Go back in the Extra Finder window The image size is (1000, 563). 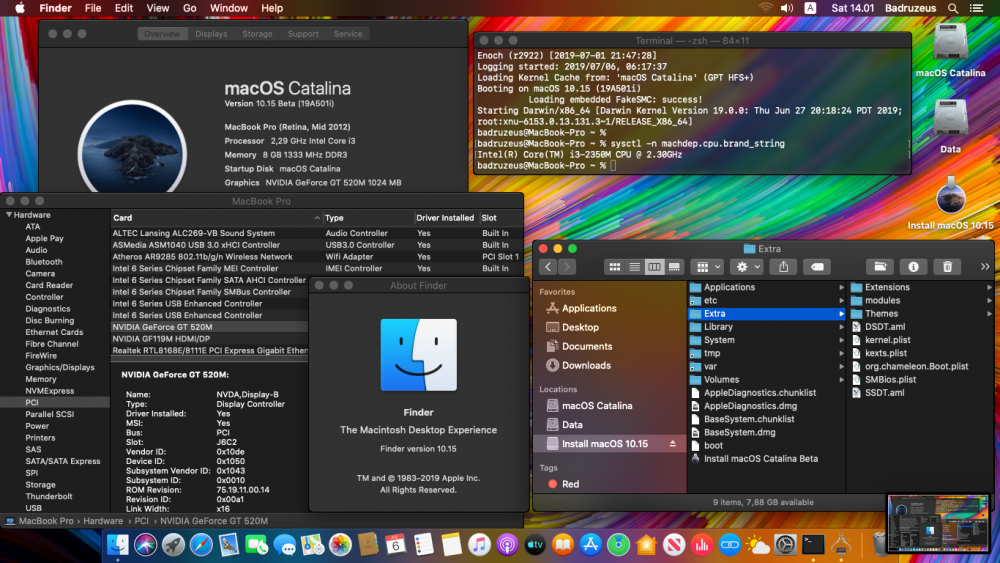point(548,267)
